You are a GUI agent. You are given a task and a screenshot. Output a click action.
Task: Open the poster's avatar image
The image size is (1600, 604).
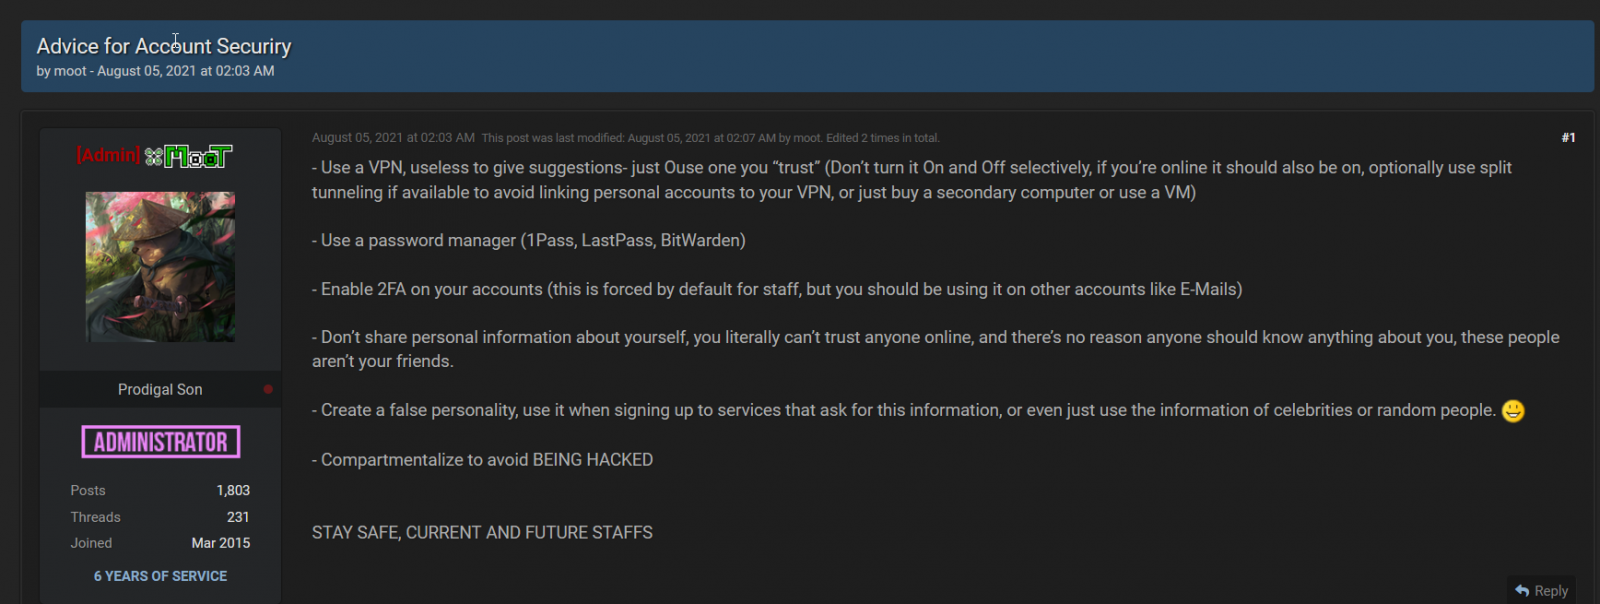coord(160,267)
